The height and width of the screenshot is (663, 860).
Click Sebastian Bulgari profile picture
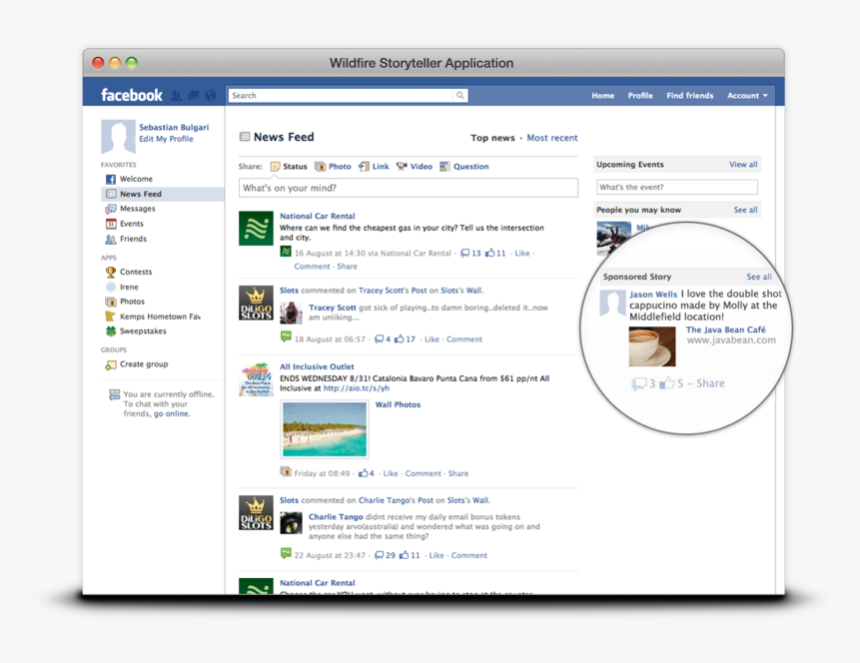118,137
